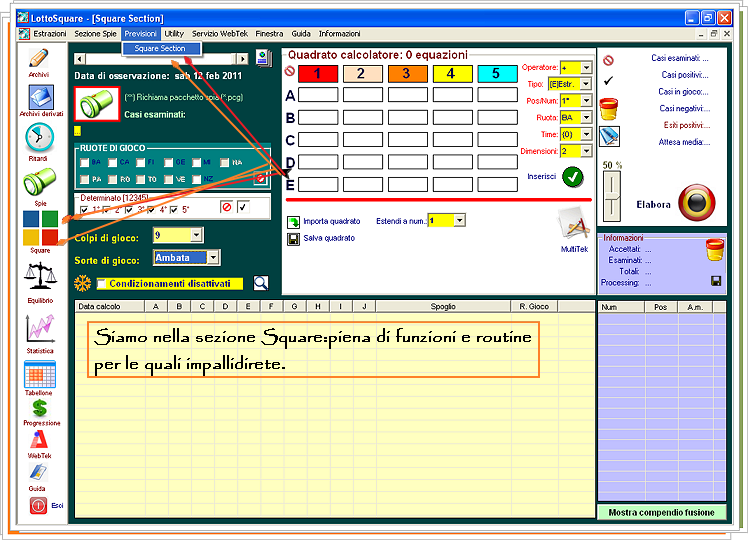Click the row A column 1 input cell
Image resolution: width=748 pixels, height=540 pixels.
(318, 94)
